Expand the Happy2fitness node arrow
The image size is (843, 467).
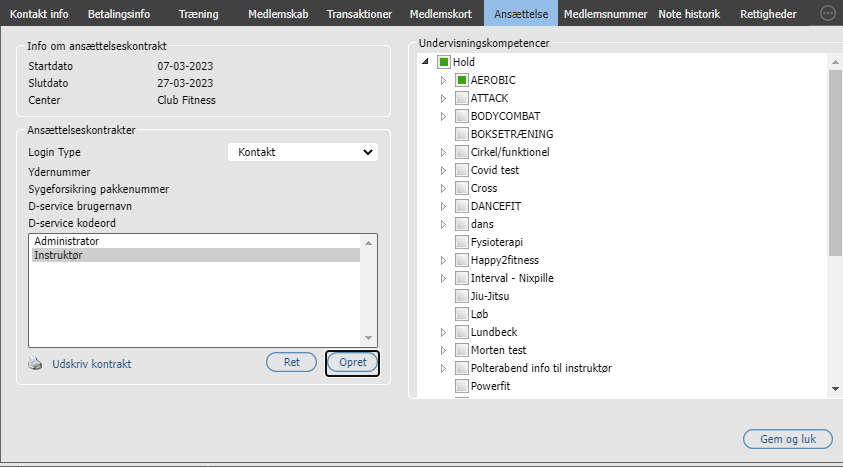coord(443,260)
